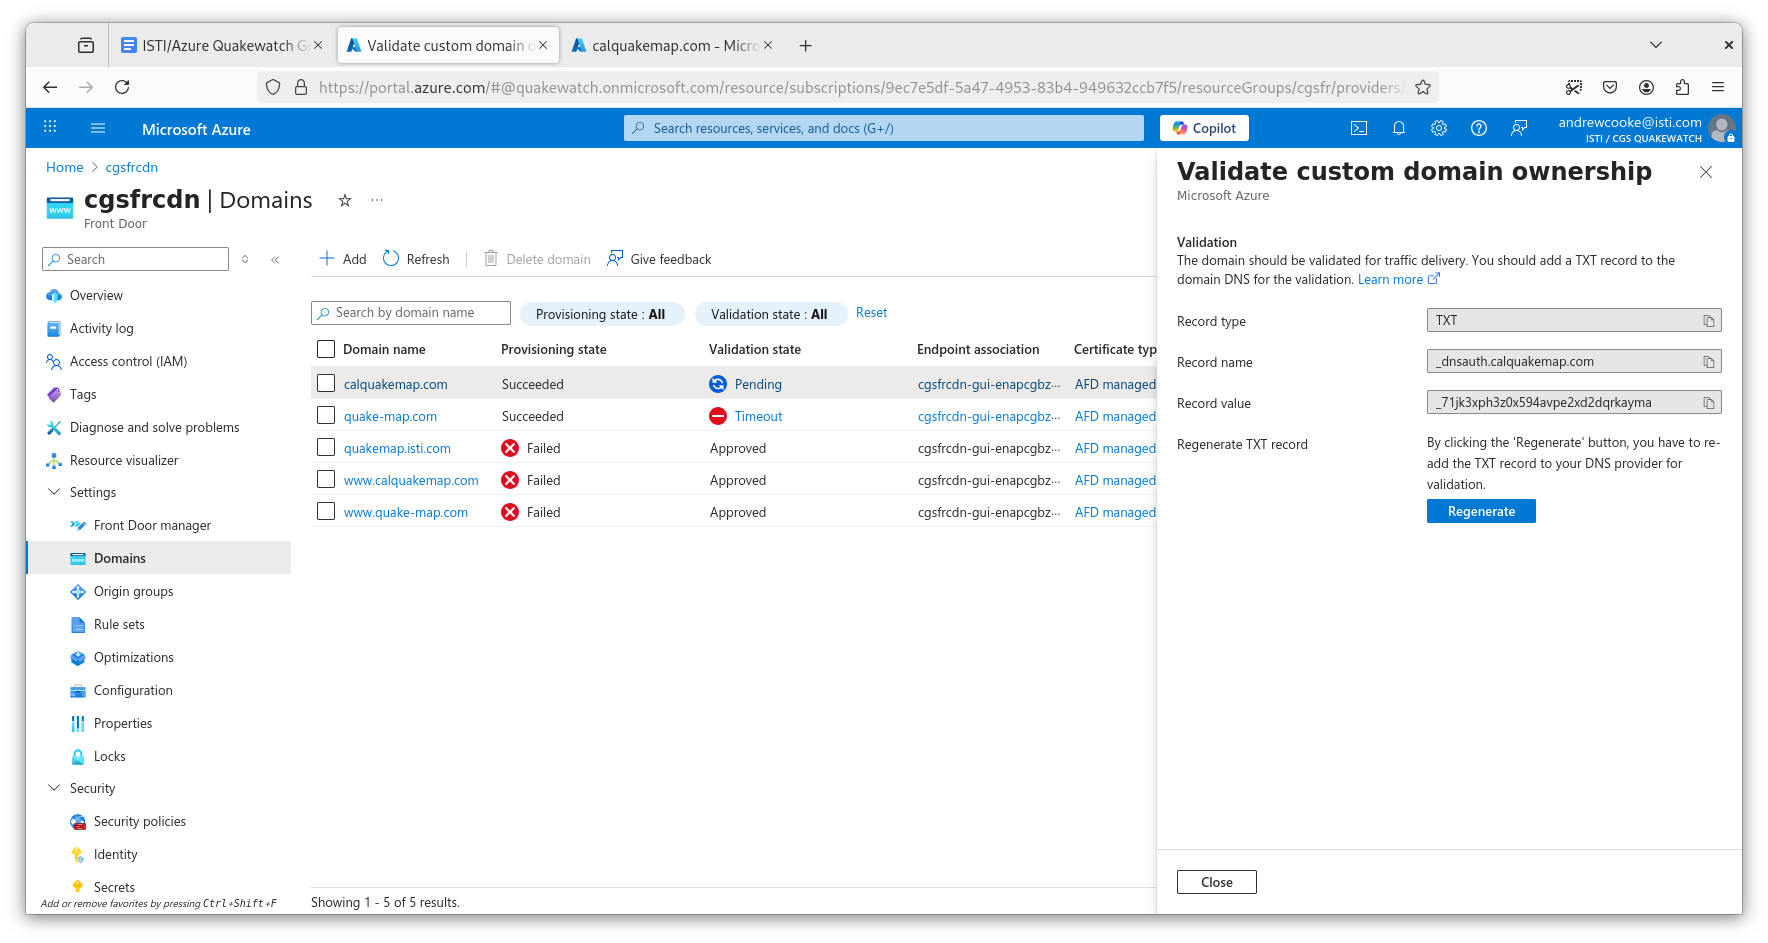Click Give feedback in the command bar
Image resolution: width=1768 pixels, height=943 pixels.
click(659, 259)
